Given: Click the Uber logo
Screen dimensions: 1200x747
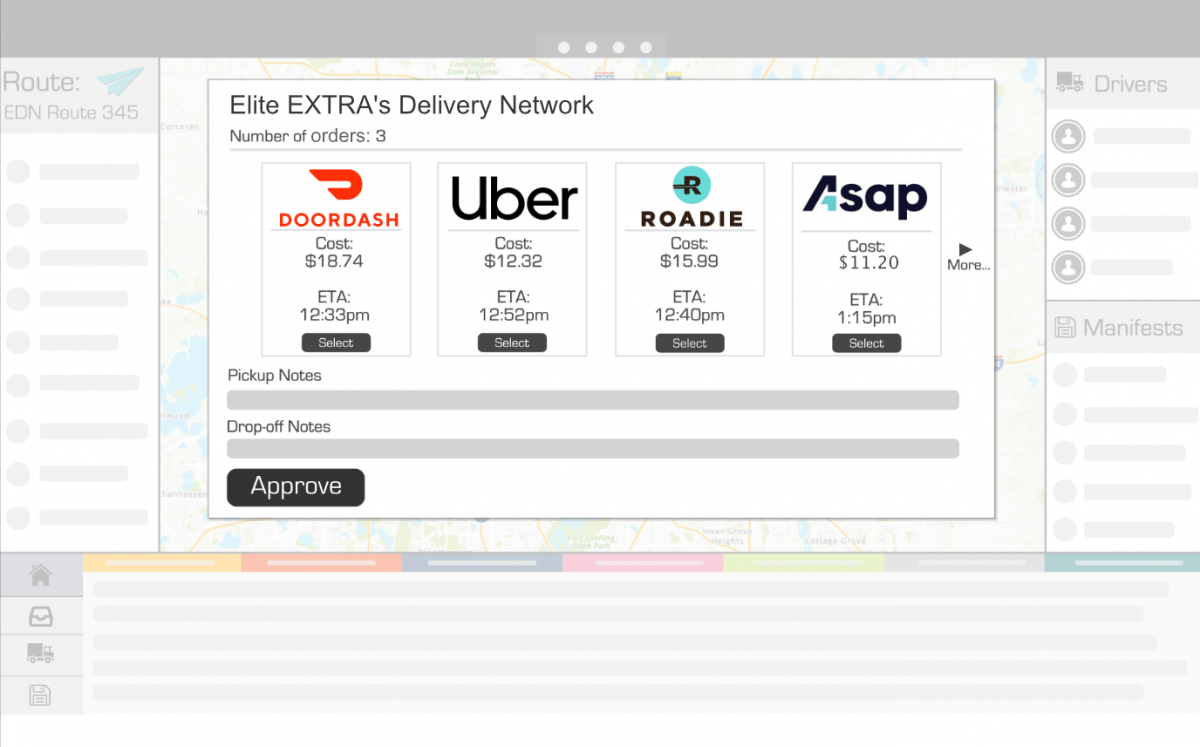Looking at the screenshot, I should coord(512,197).
